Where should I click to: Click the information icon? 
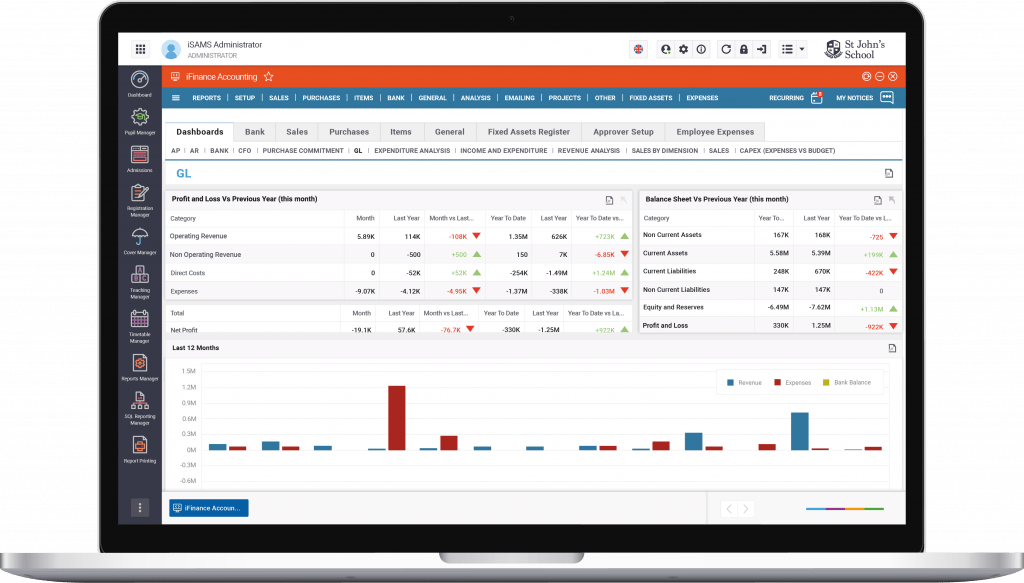701,49
